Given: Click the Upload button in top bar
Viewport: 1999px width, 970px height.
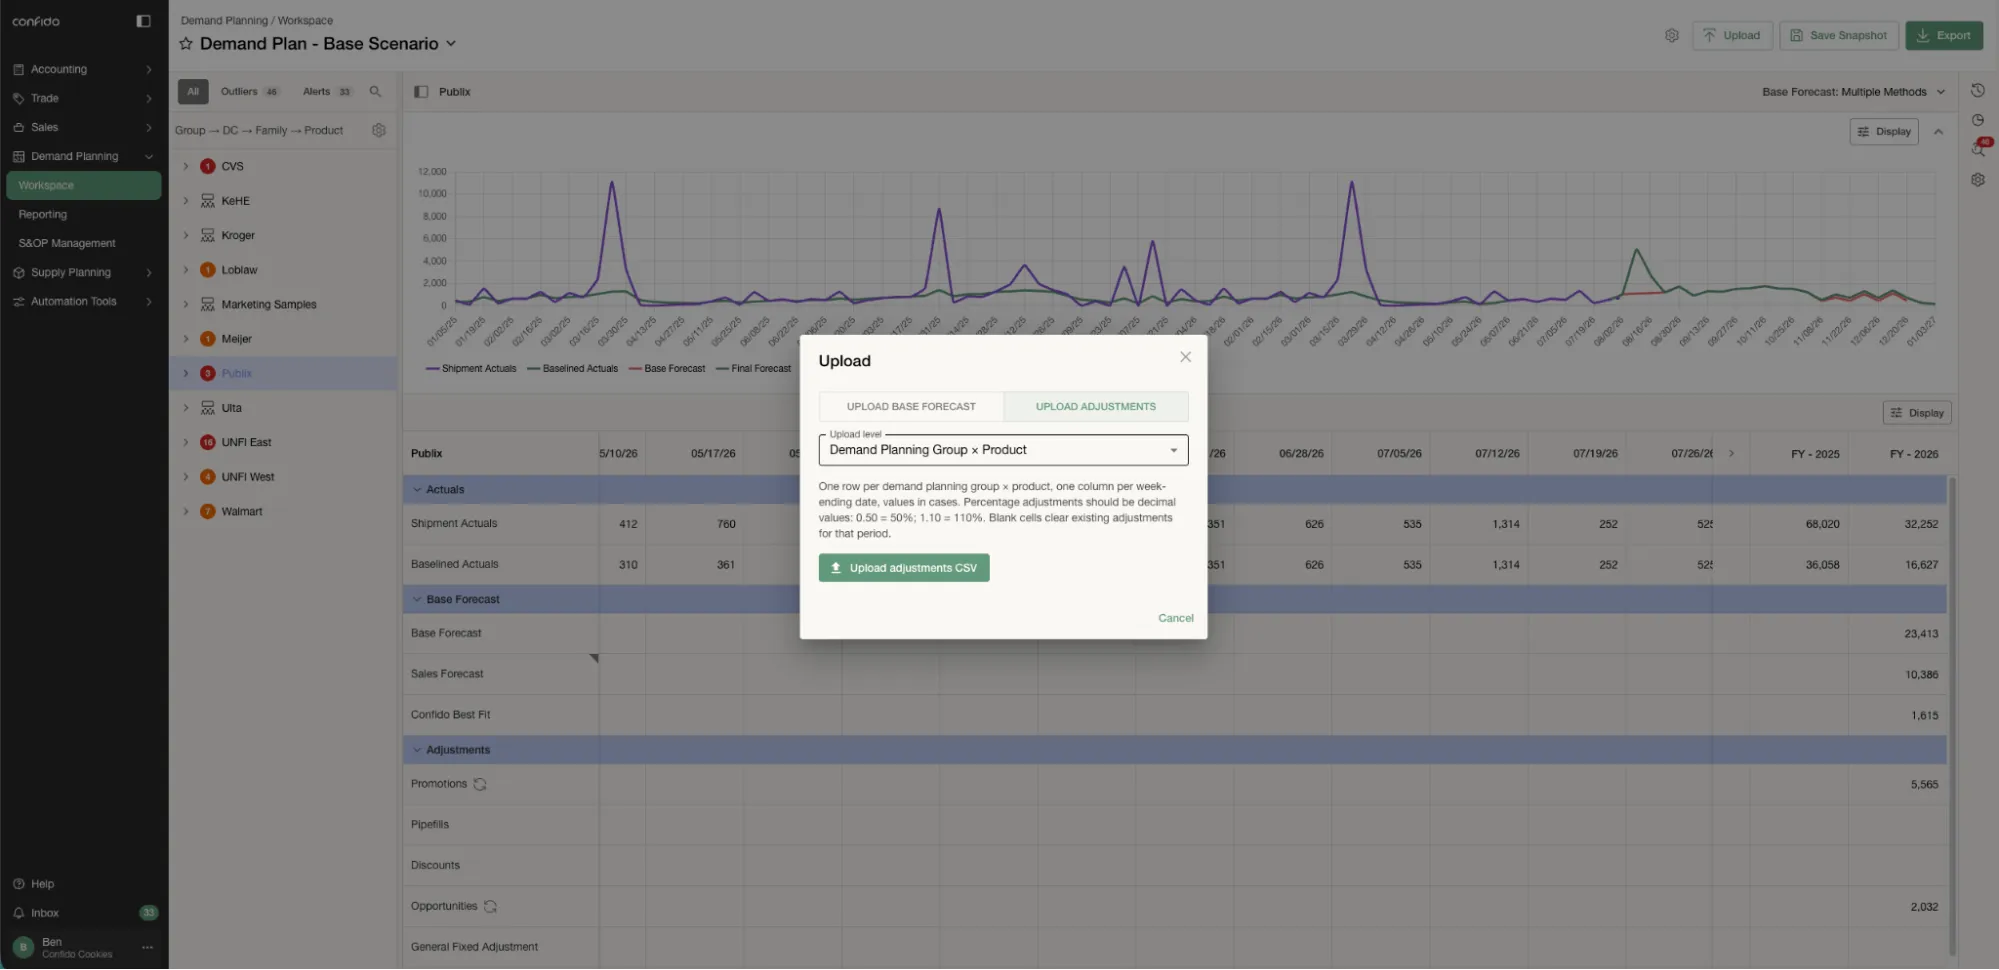Looking at the screenshot, I should click(x=1732, y=36).
